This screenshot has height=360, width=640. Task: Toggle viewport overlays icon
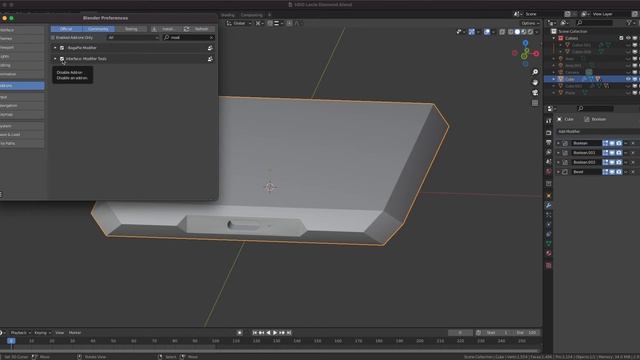pos(487,32)
